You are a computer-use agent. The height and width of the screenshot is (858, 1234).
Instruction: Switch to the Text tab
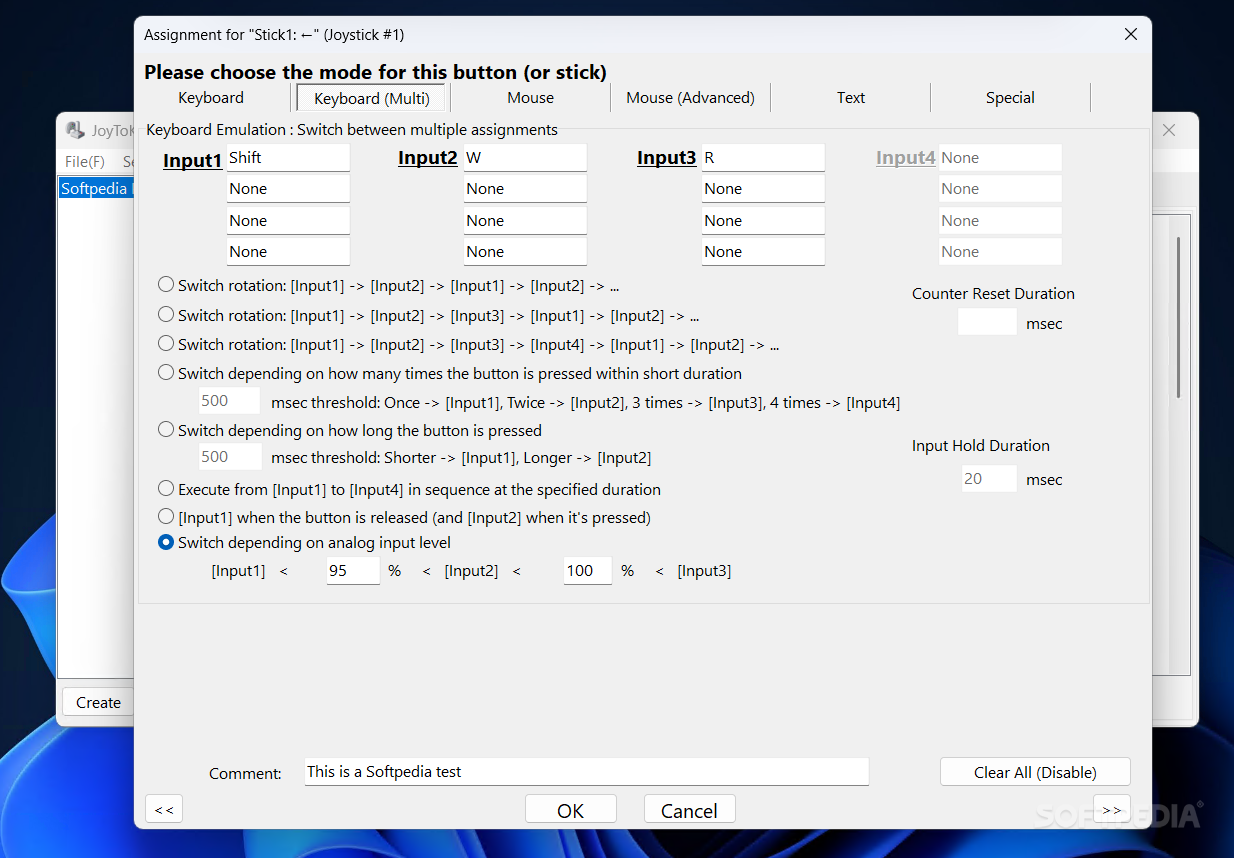click(851, 98)
